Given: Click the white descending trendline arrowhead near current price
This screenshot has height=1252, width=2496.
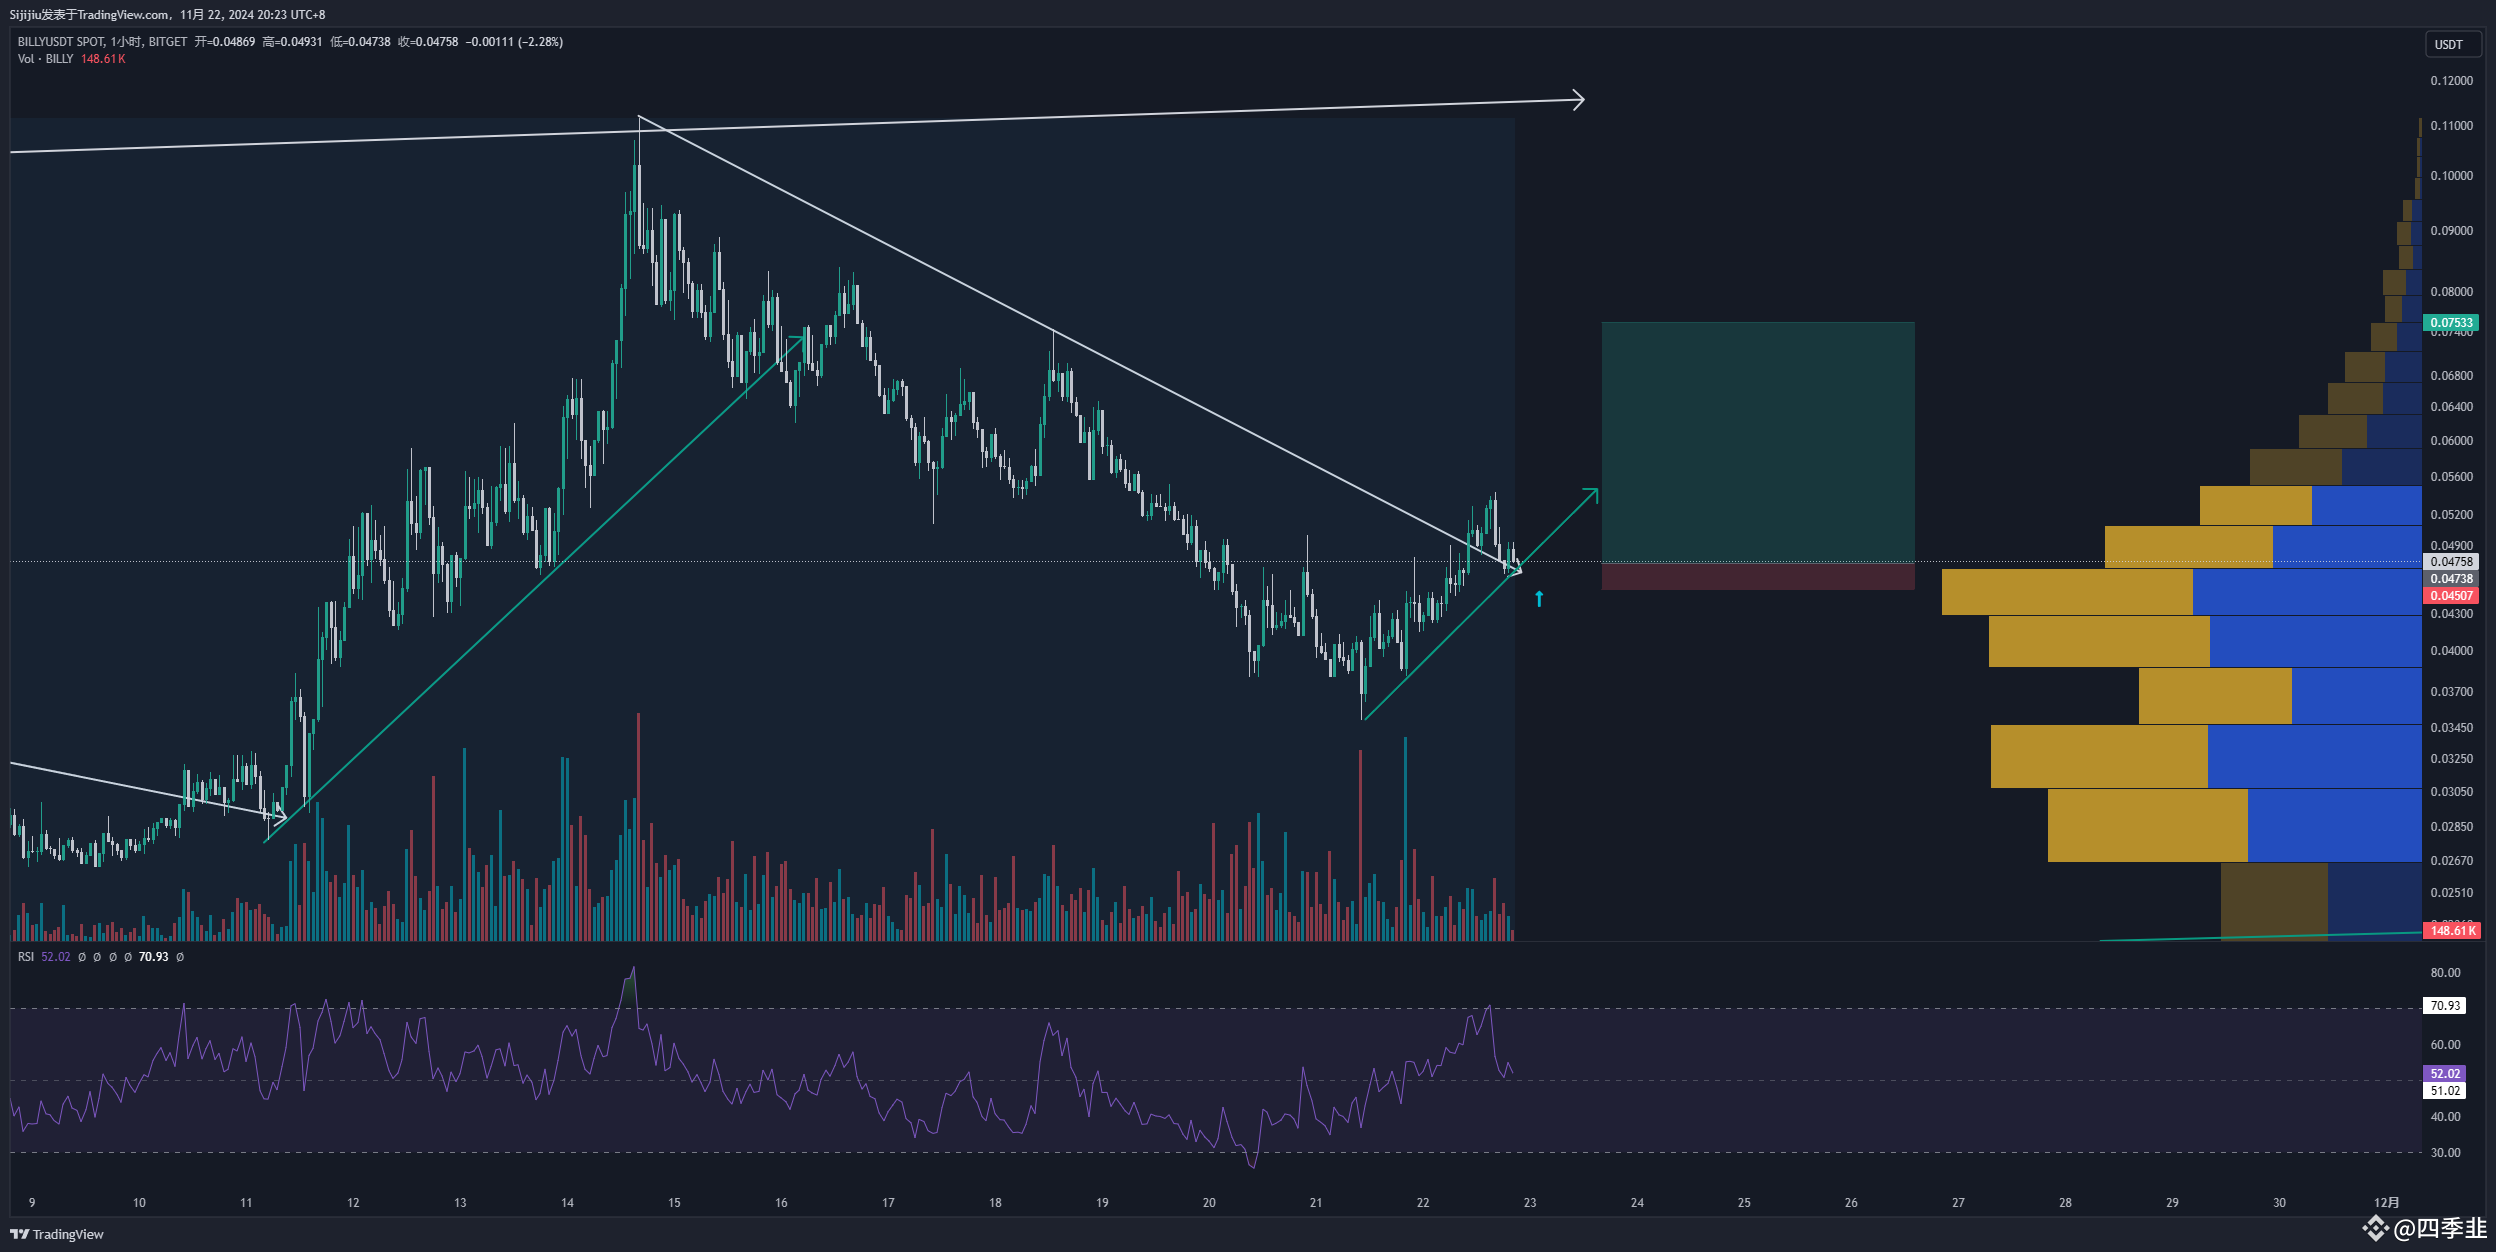Looking at the screenshot, I should point(1516,570).
